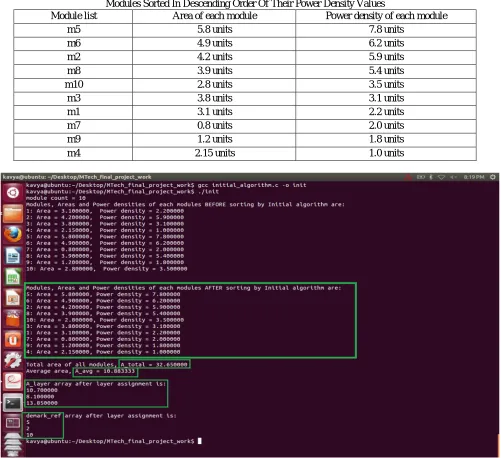
Task: Click the '5.4 units' power density cell
Action: (x=386, y=71)
